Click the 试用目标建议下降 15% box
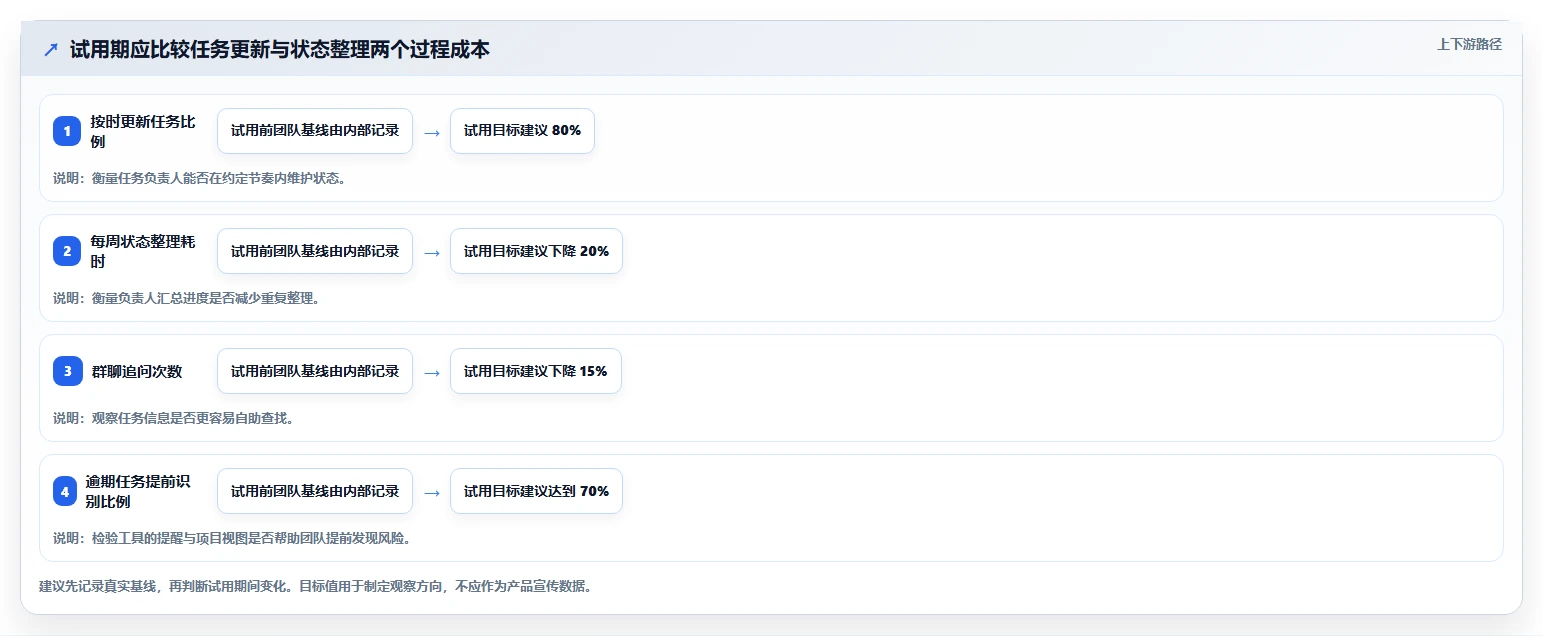This screenshot has height=636, width=1543. [536, 371]
